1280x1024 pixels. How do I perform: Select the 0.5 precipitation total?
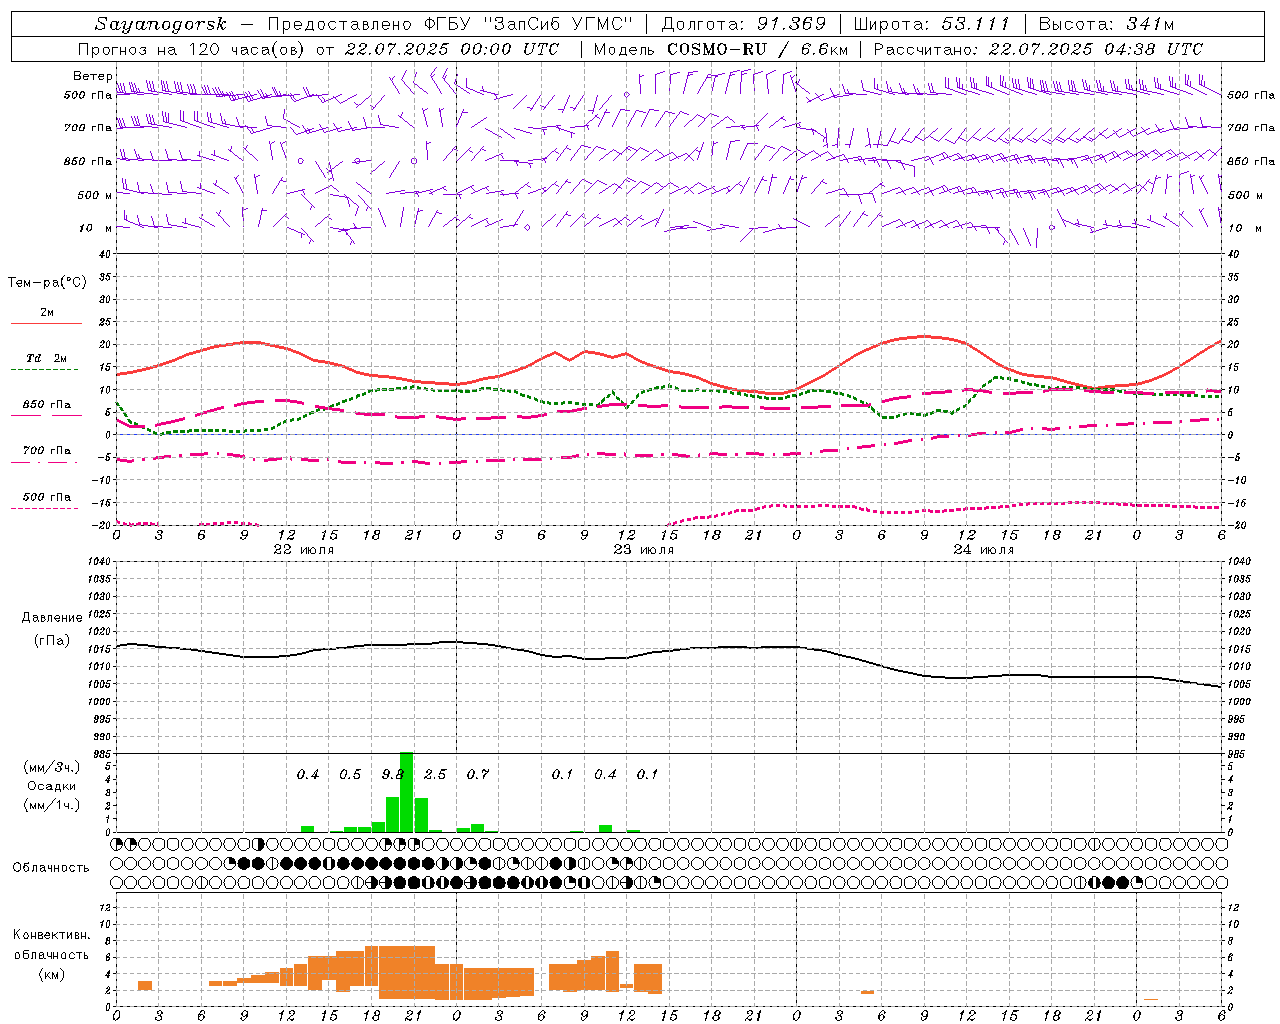[350, 774]
